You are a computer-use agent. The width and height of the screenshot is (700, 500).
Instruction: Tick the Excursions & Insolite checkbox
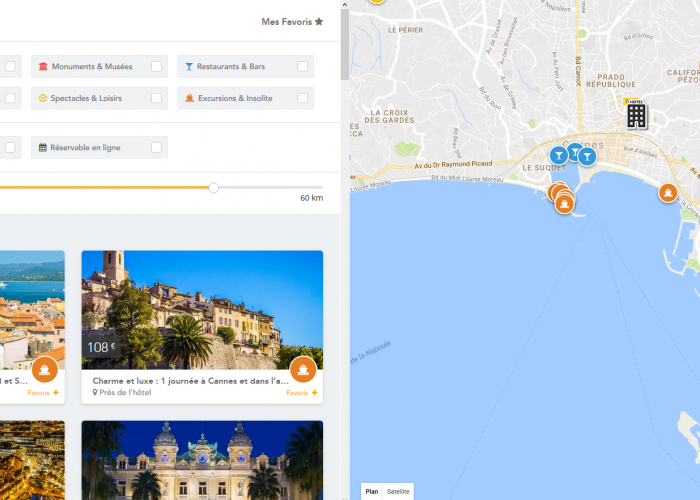click(x=302, y=98)
